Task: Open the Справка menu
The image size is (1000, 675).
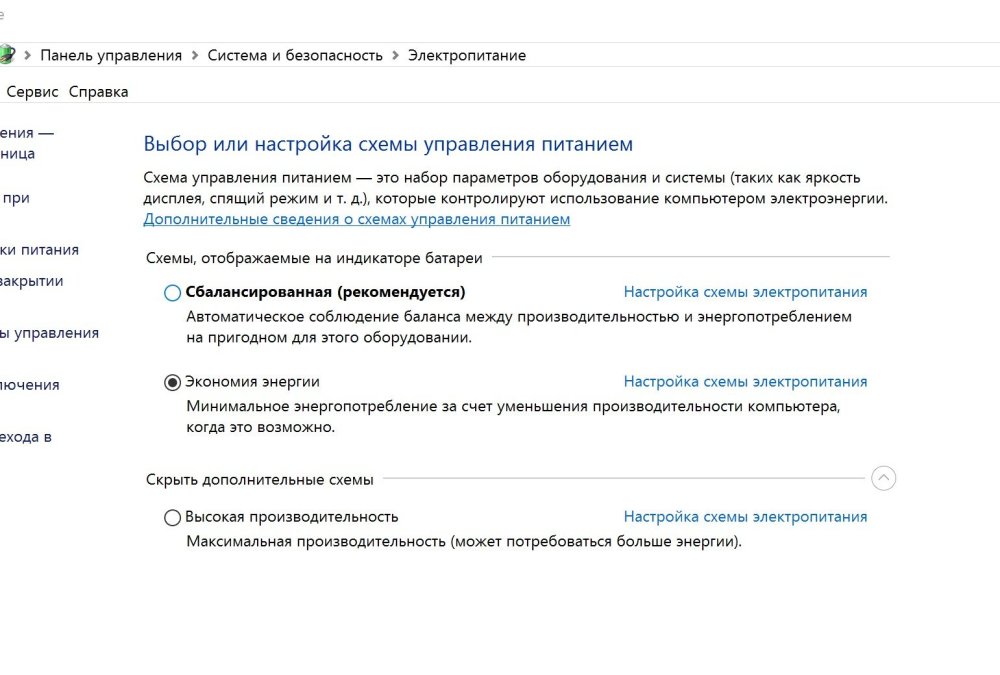Action: 97,91
